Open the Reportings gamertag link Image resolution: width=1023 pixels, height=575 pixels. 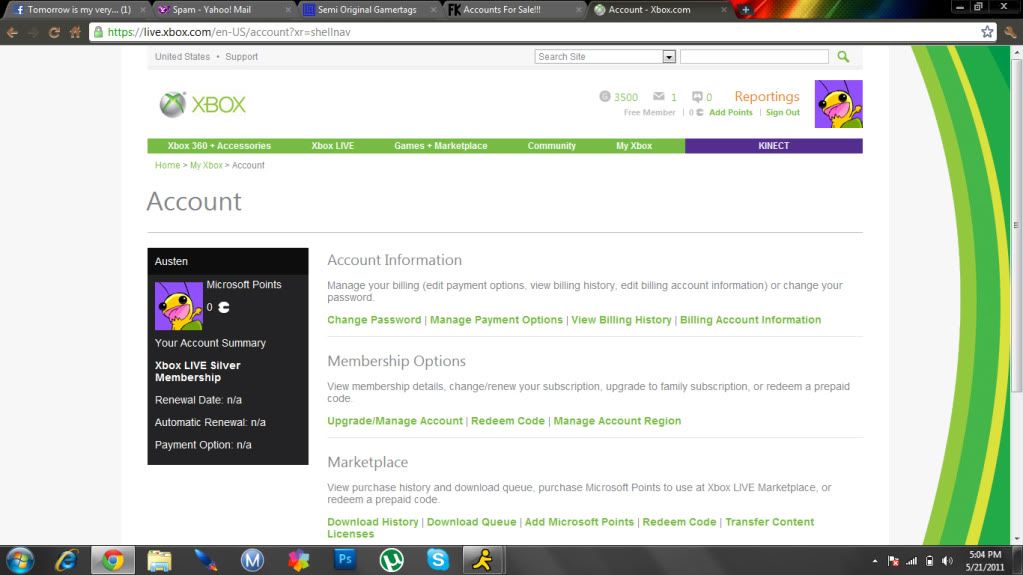tap(767, 97)
